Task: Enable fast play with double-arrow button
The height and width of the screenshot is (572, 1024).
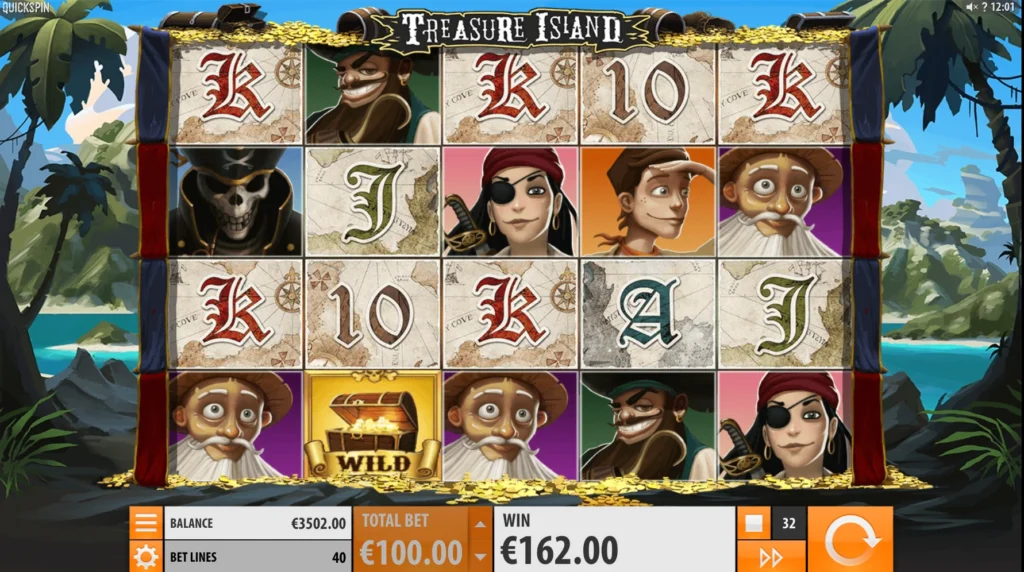Action: [x=771, y=557]
